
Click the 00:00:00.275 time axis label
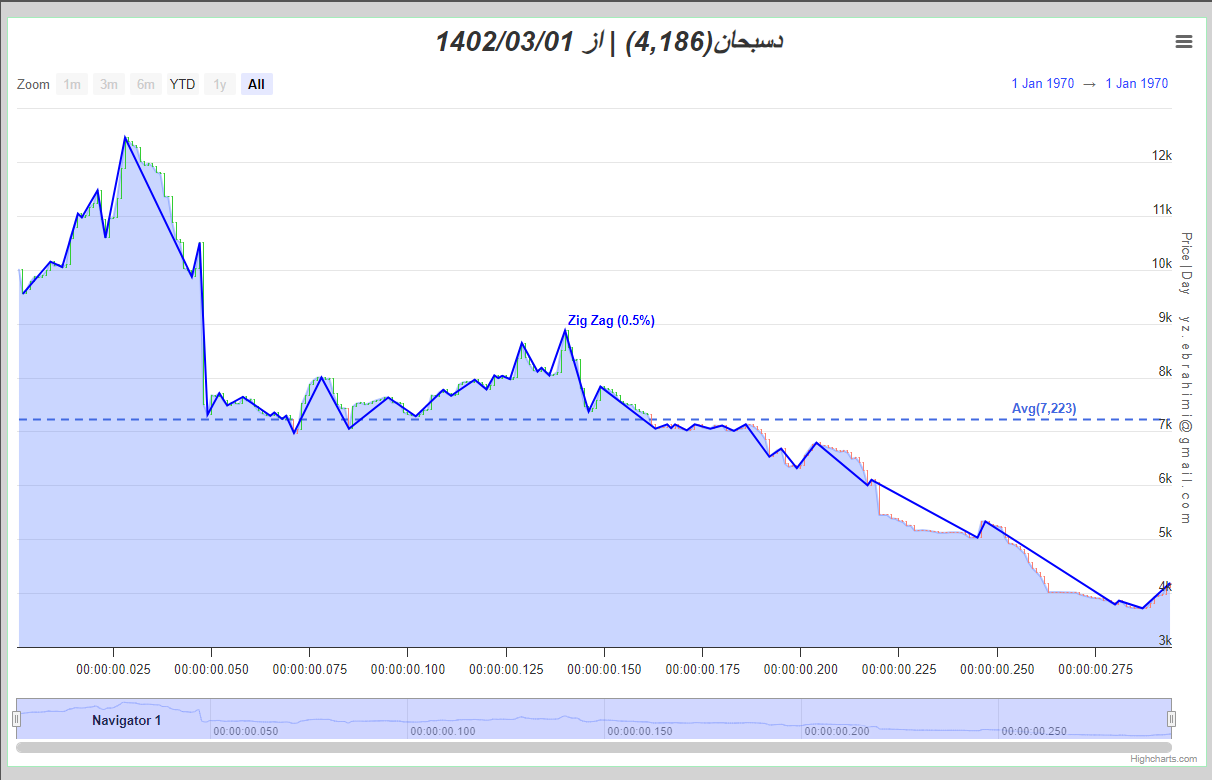pyautogui.click(x=1096, y=669)
